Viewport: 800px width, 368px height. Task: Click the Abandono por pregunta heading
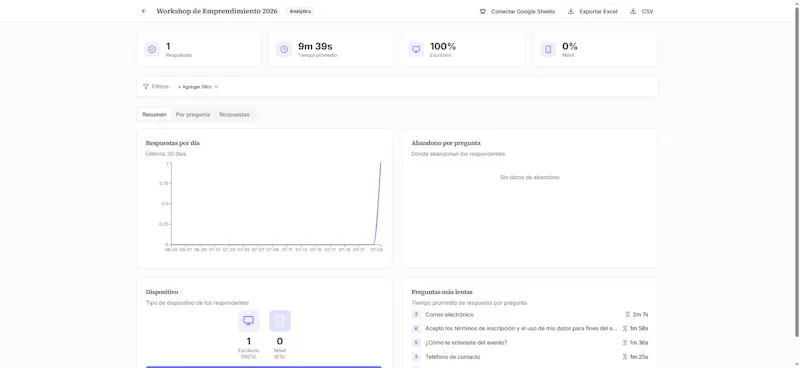(x=446, y=143)
